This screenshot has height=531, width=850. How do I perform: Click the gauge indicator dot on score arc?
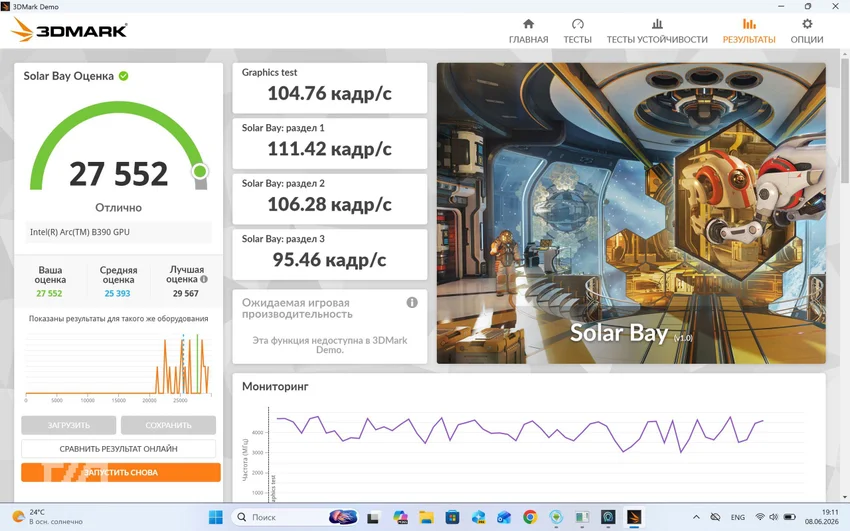pos(199,172)
